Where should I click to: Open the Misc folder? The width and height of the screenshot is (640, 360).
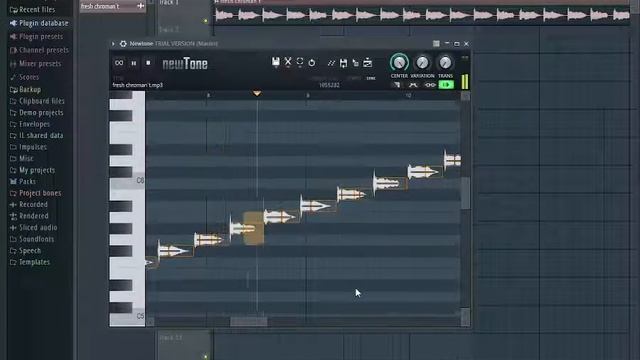22,158
